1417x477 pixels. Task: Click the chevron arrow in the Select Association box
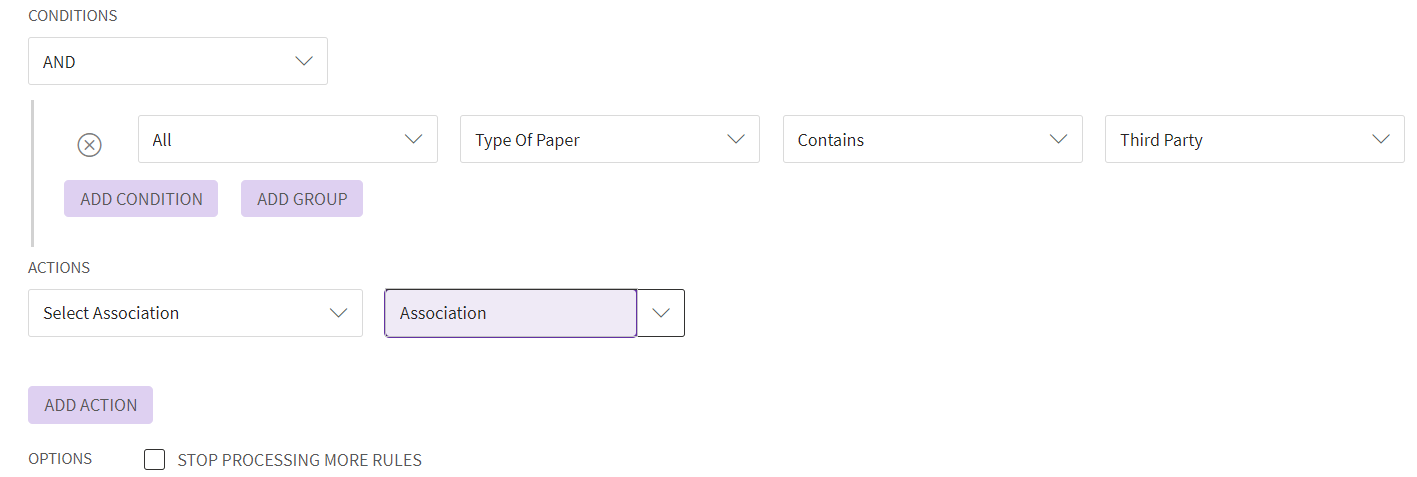tap(339, 313)
